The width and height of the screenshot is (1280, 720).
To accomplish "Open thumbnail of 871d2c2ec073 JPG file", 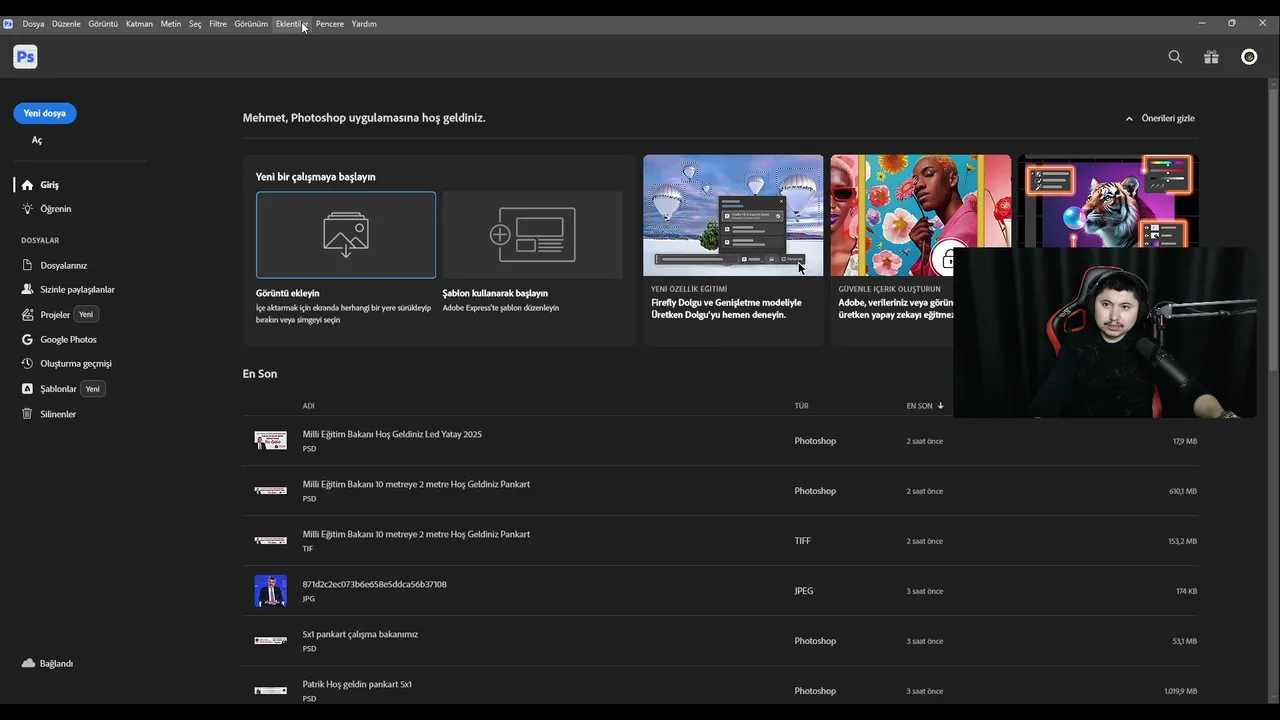I will pos(270,590).
